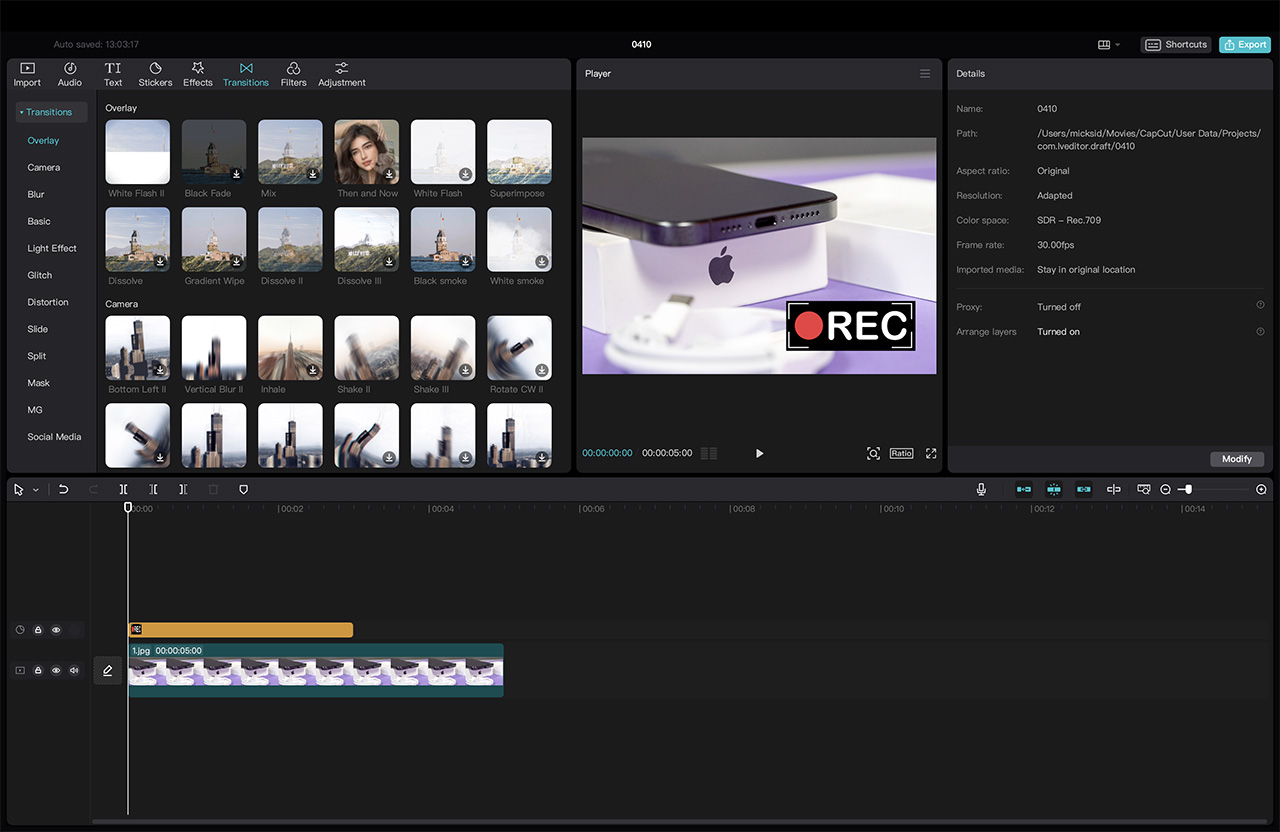Open the Stickers panel
Screen dimensions: 1280x832
[155, 74]
